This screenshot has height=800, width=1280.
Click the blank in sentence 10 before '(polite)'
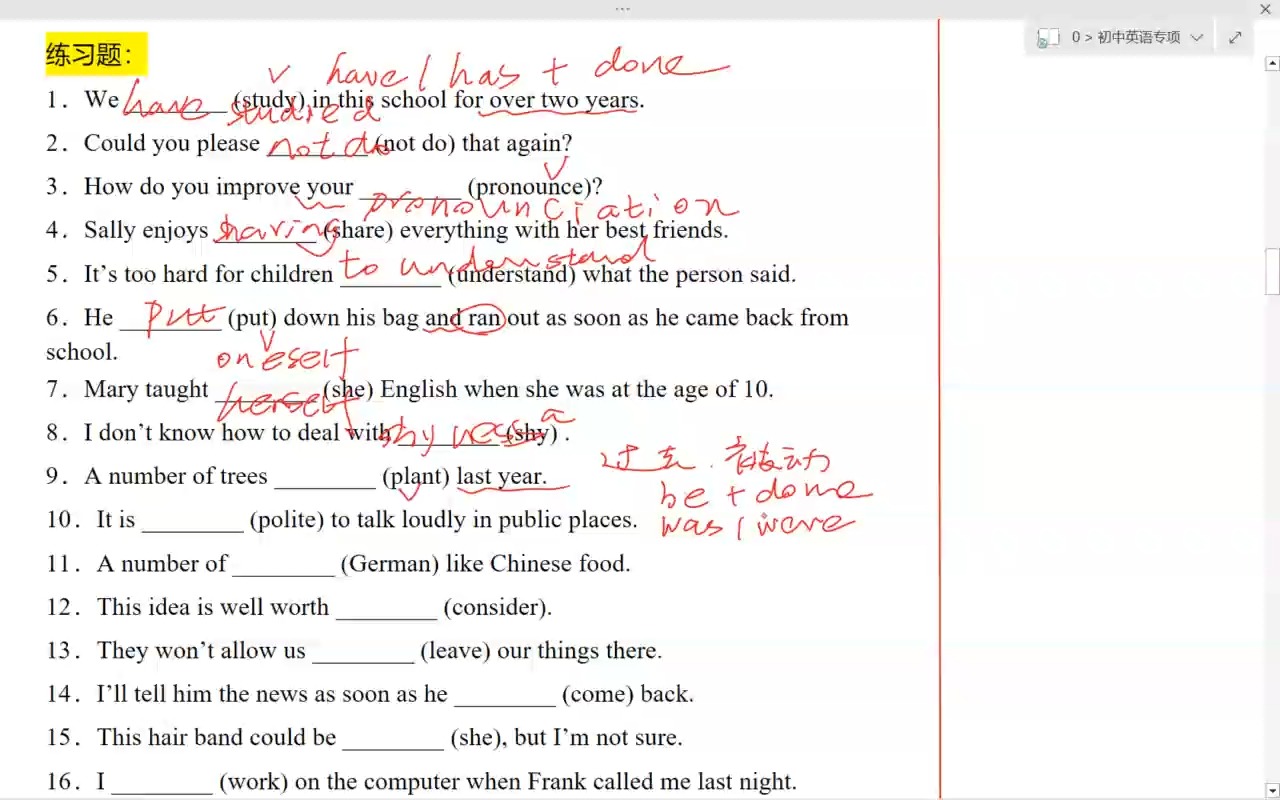[x=193, y=522]
